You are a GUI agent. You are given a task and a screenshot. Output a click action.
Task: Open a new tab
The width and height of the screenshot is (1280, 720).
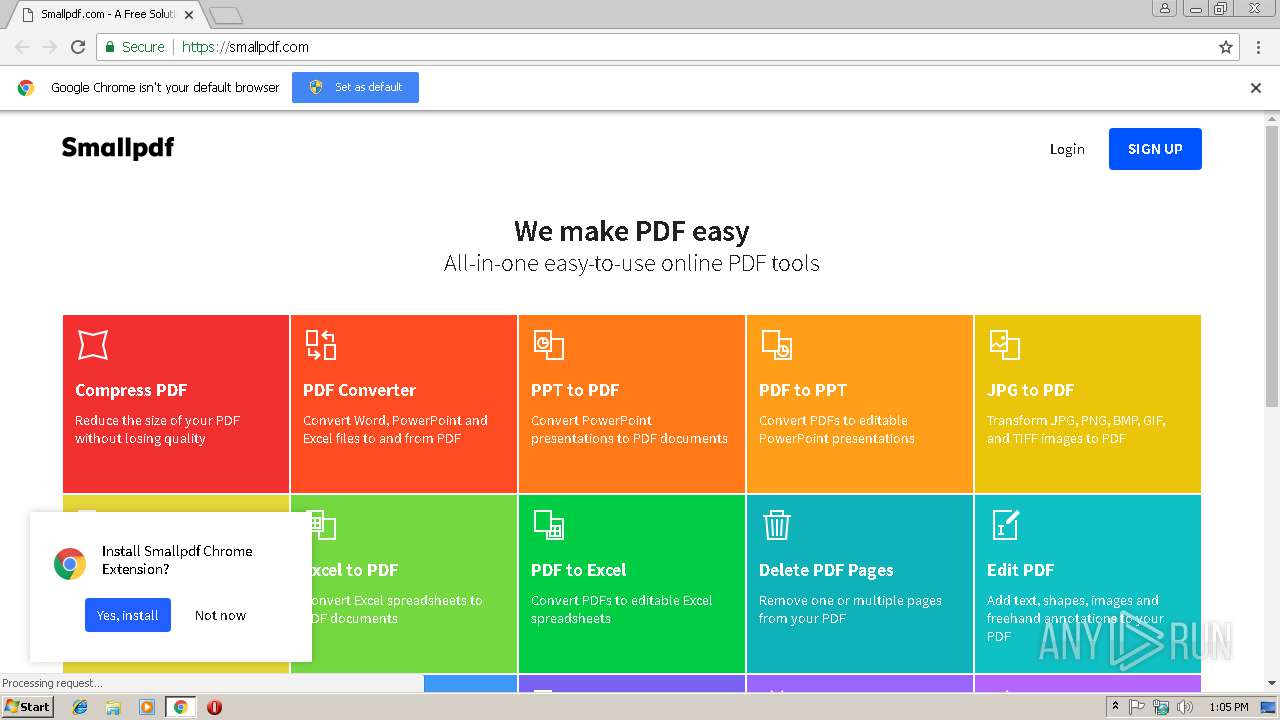coord(226,15)
